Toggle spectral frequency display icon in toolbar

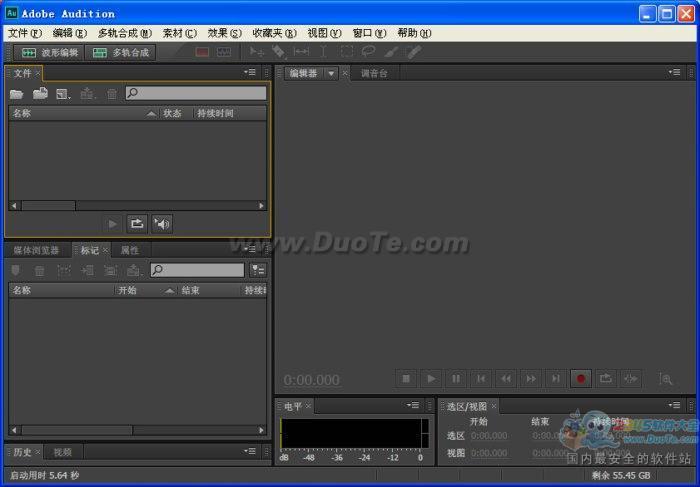(202, 52)
